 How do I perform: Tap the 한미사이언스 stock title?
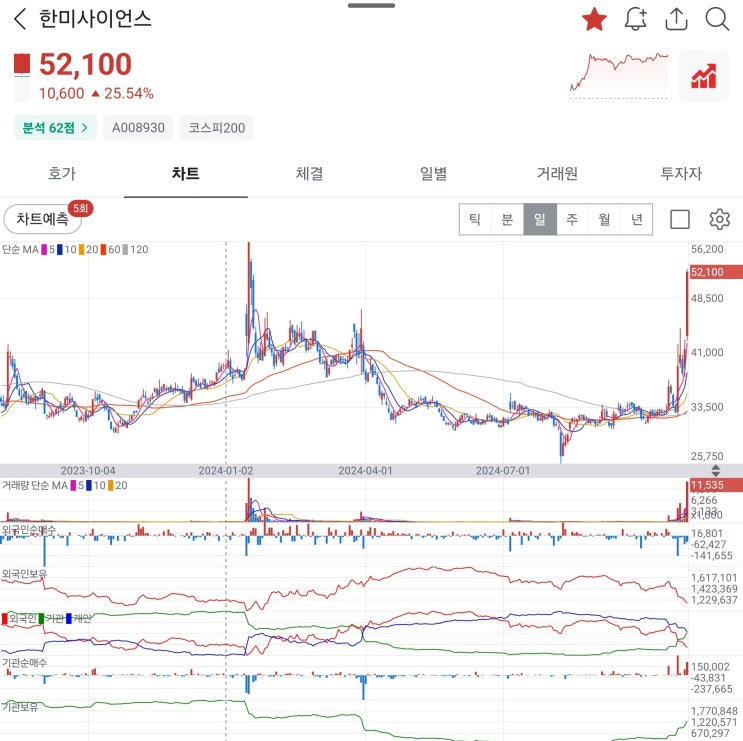click(95, 19)
